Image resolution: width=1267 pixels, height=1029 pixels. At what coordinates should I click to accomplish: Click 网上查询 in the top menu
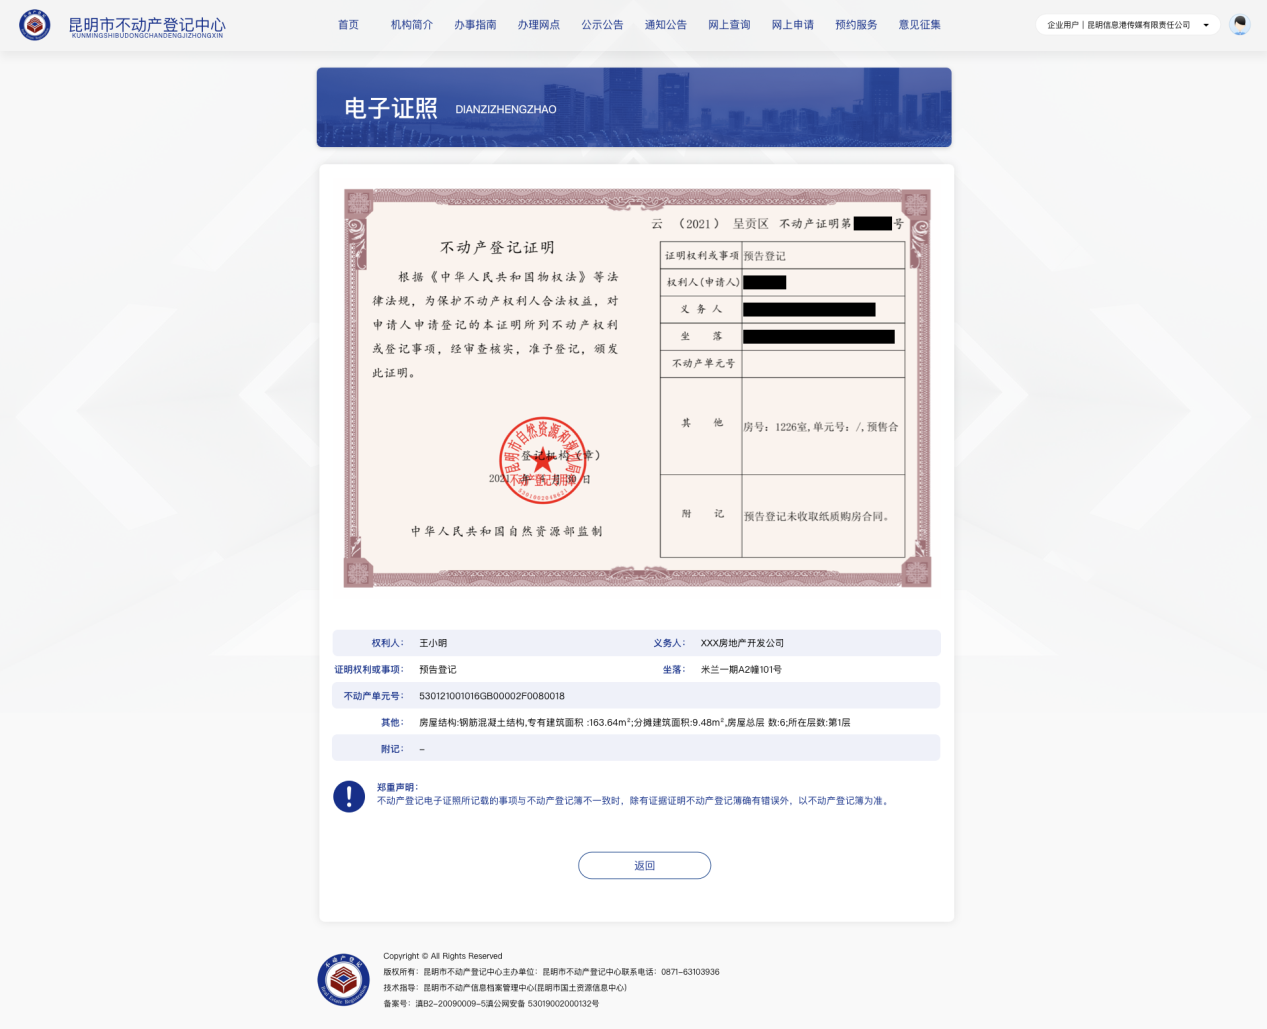(x=729, y=25)
